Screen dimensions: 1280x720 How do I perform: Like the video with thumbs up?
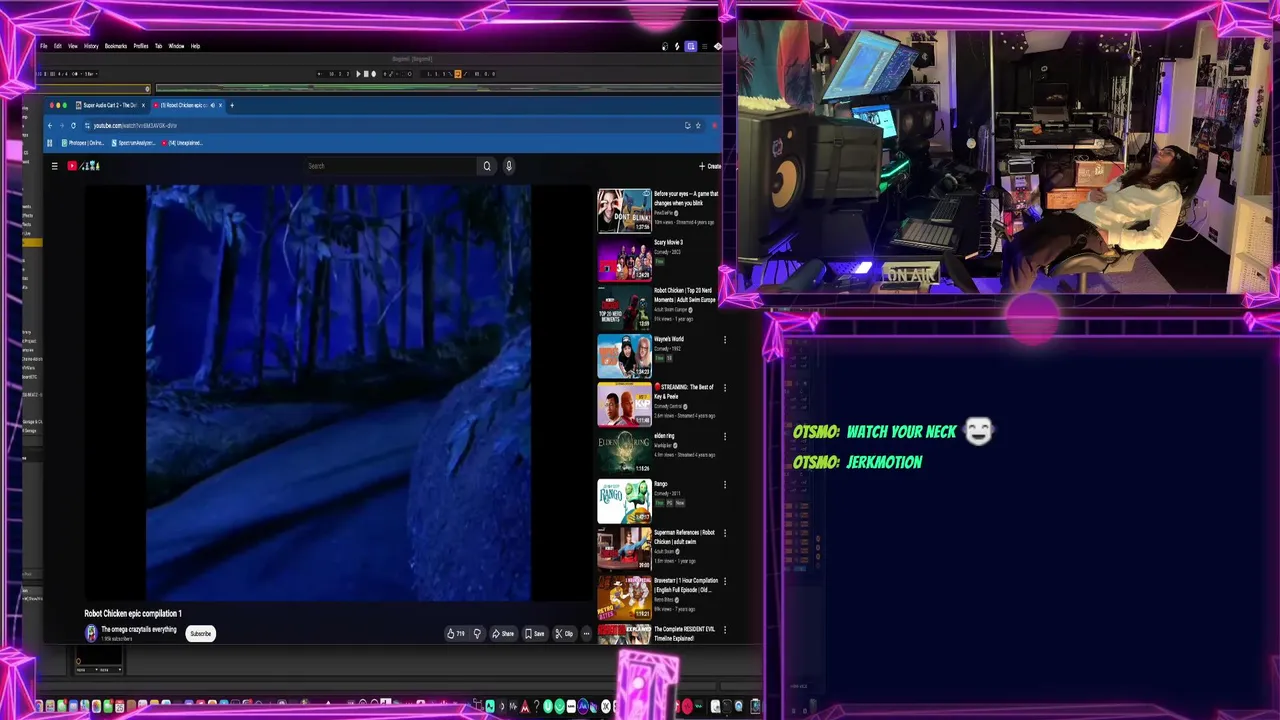coord(455,634)
